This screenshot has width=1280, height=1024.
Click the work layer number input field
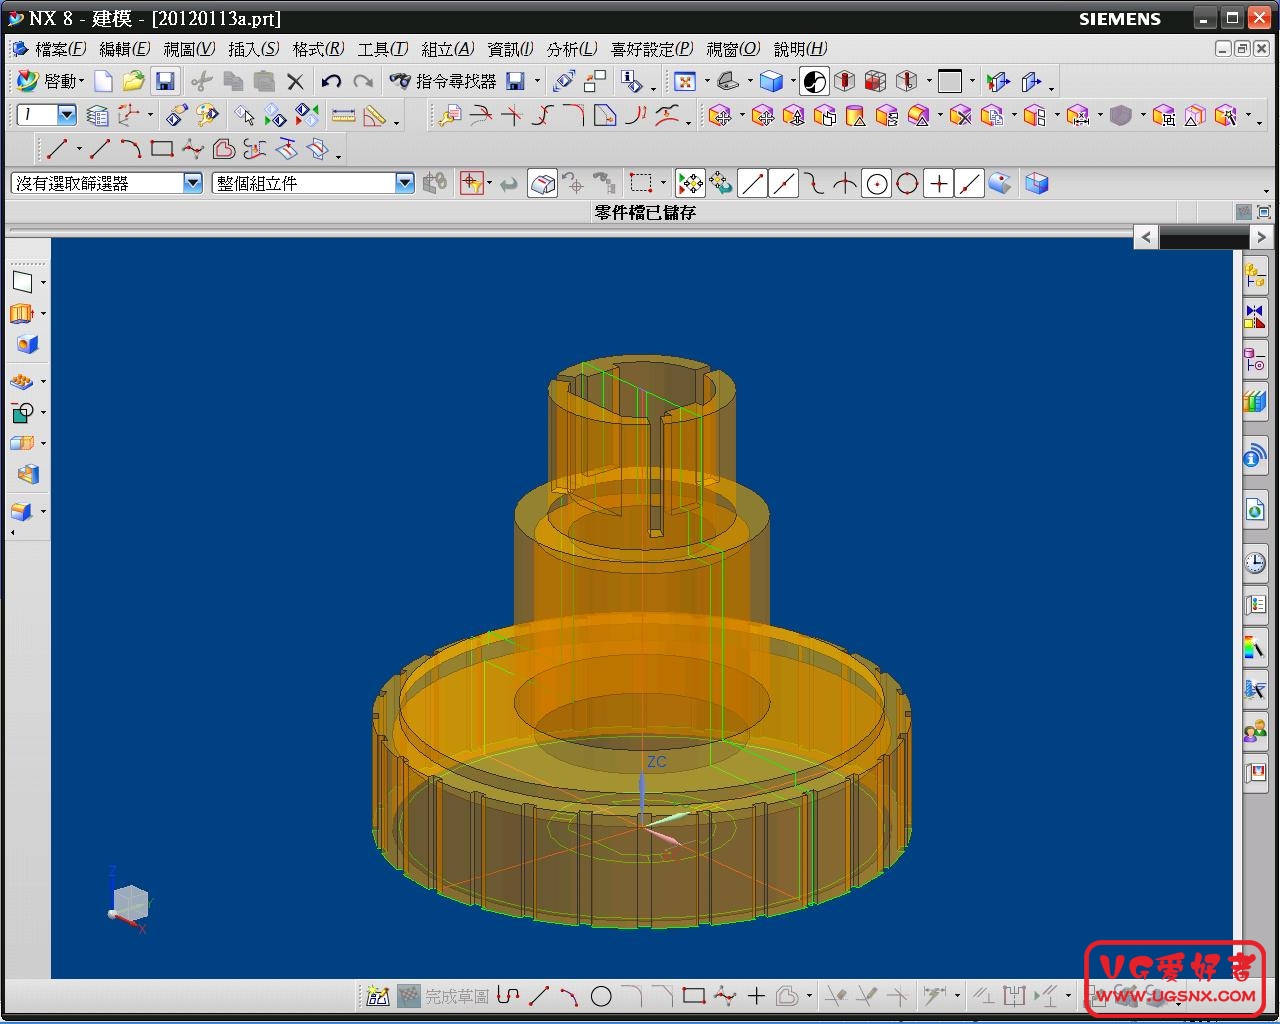click(36, 115)
